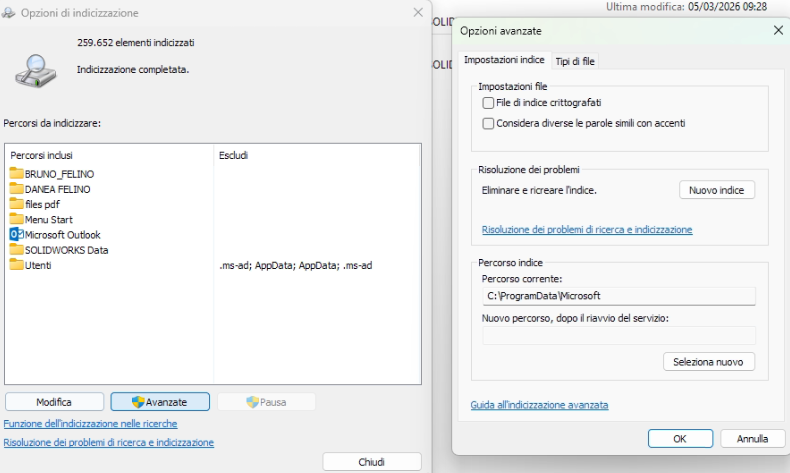The image size is (790, 473).
Task: Click 259.652 elementi indicizzati text
Action: click(x=136, y=43)
